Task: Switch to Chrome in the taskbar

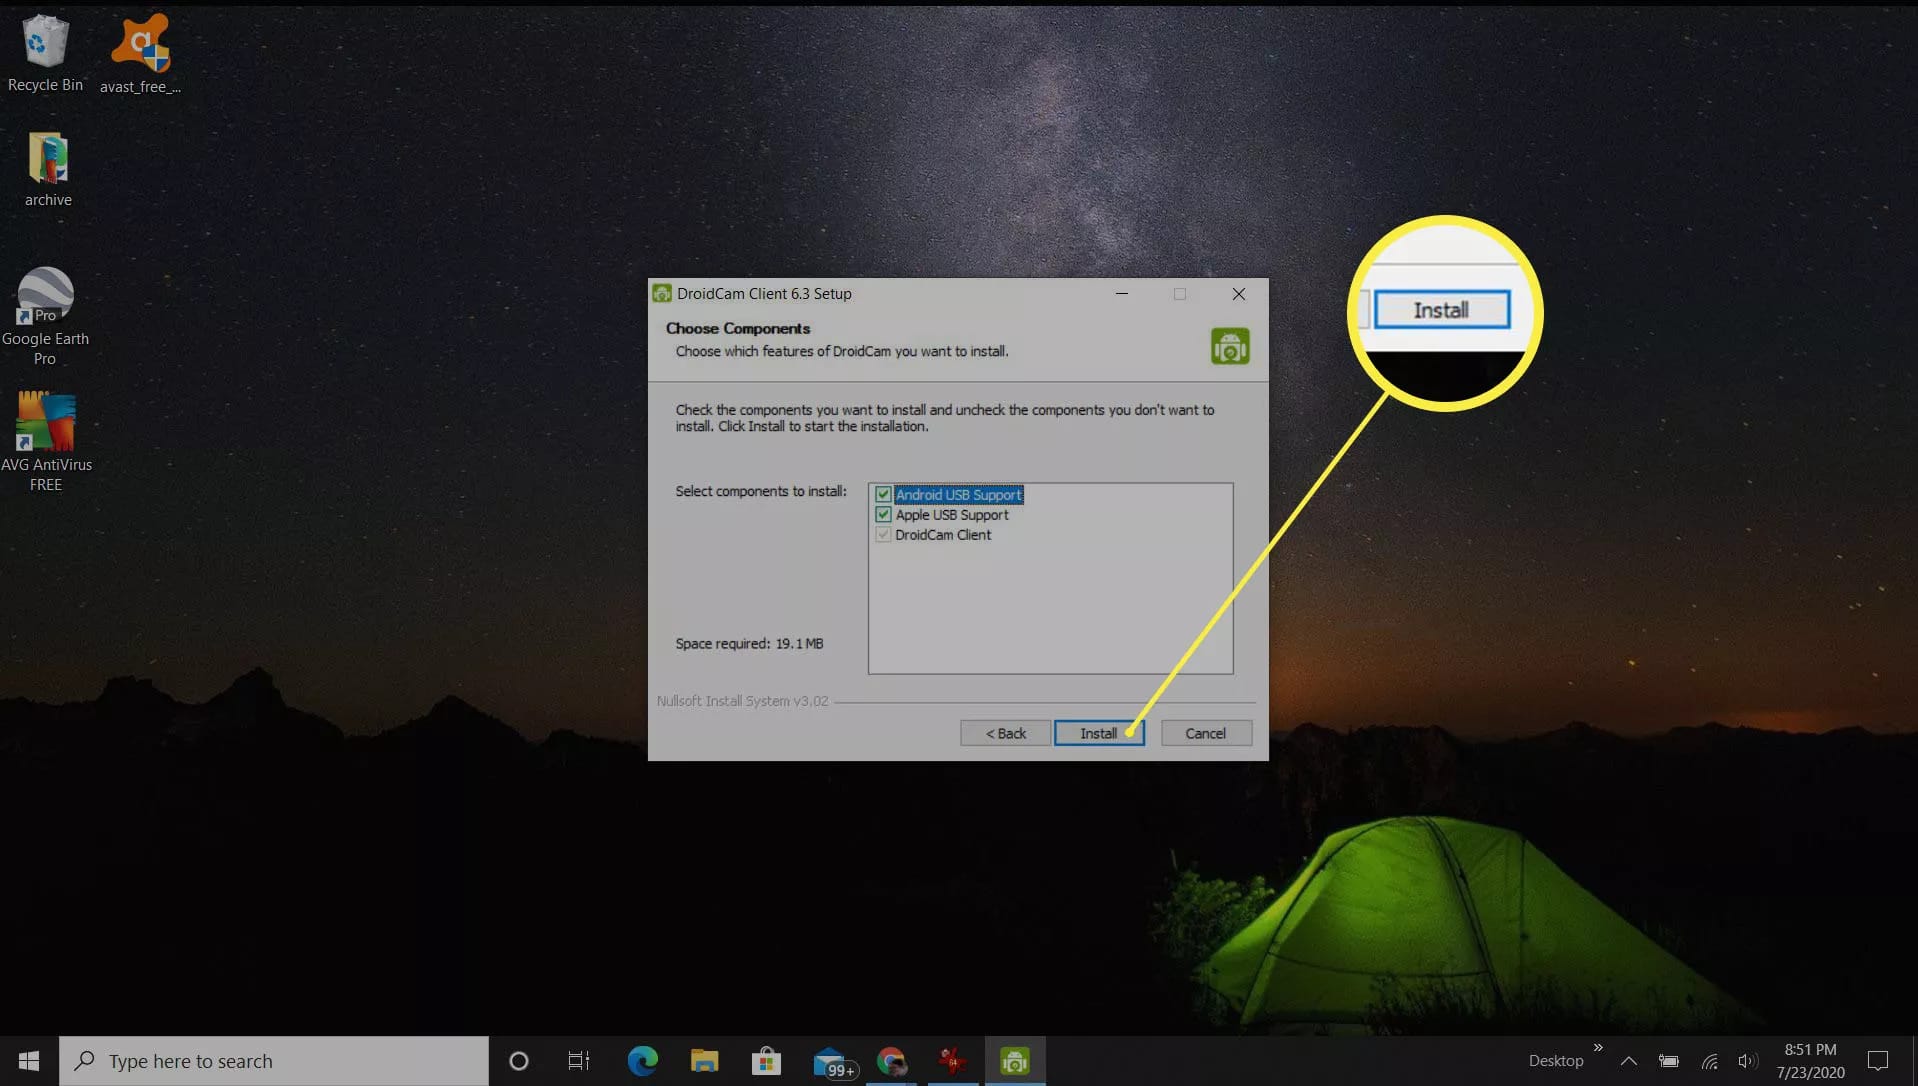Action: coord(891,1061)
